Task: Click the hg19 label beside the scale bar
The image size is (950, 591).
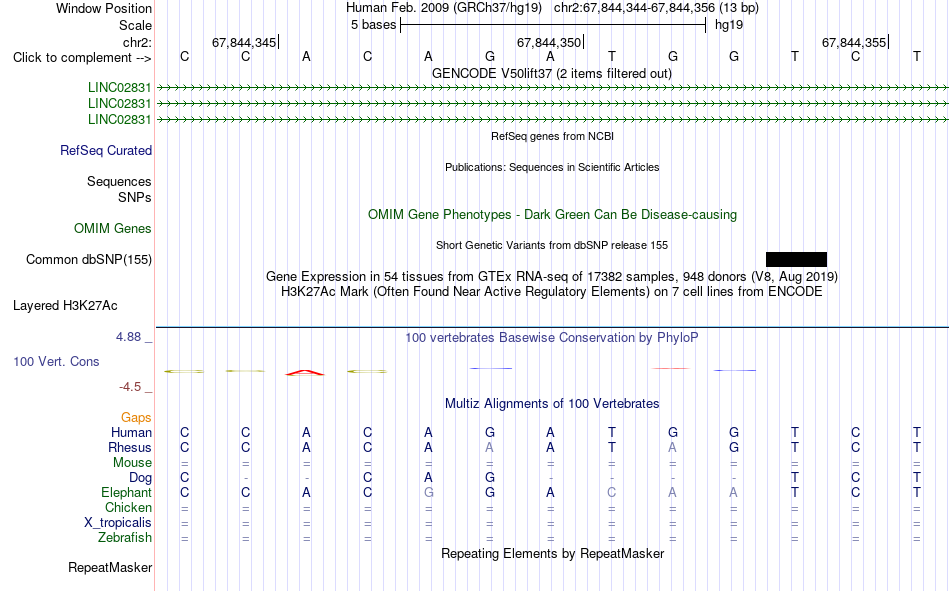Action: [x=729, y=25]
